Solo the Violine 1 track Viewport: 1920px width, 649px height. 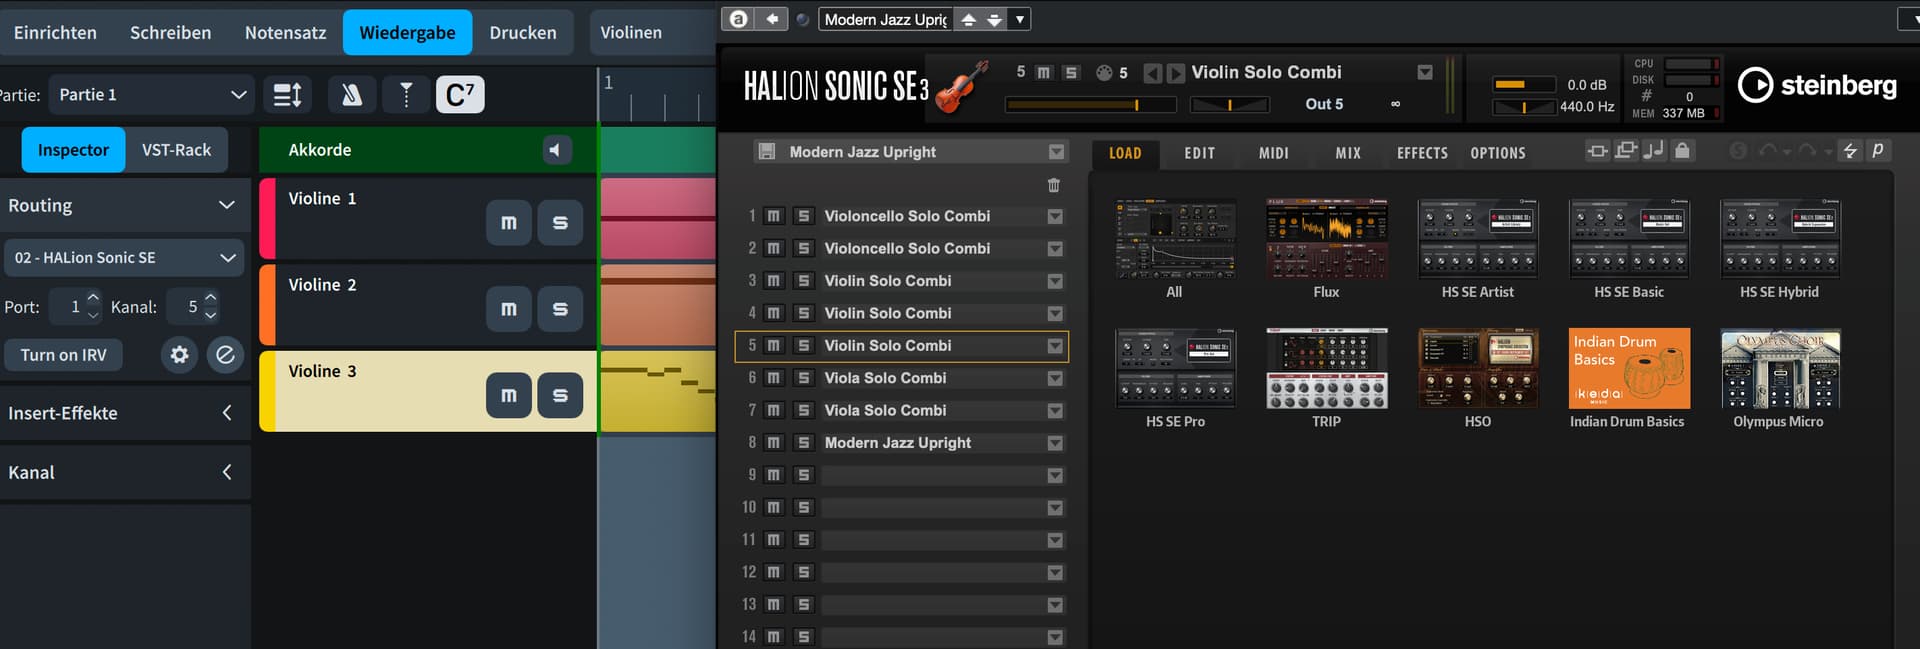pyautogui.click(x=560, y=223)
